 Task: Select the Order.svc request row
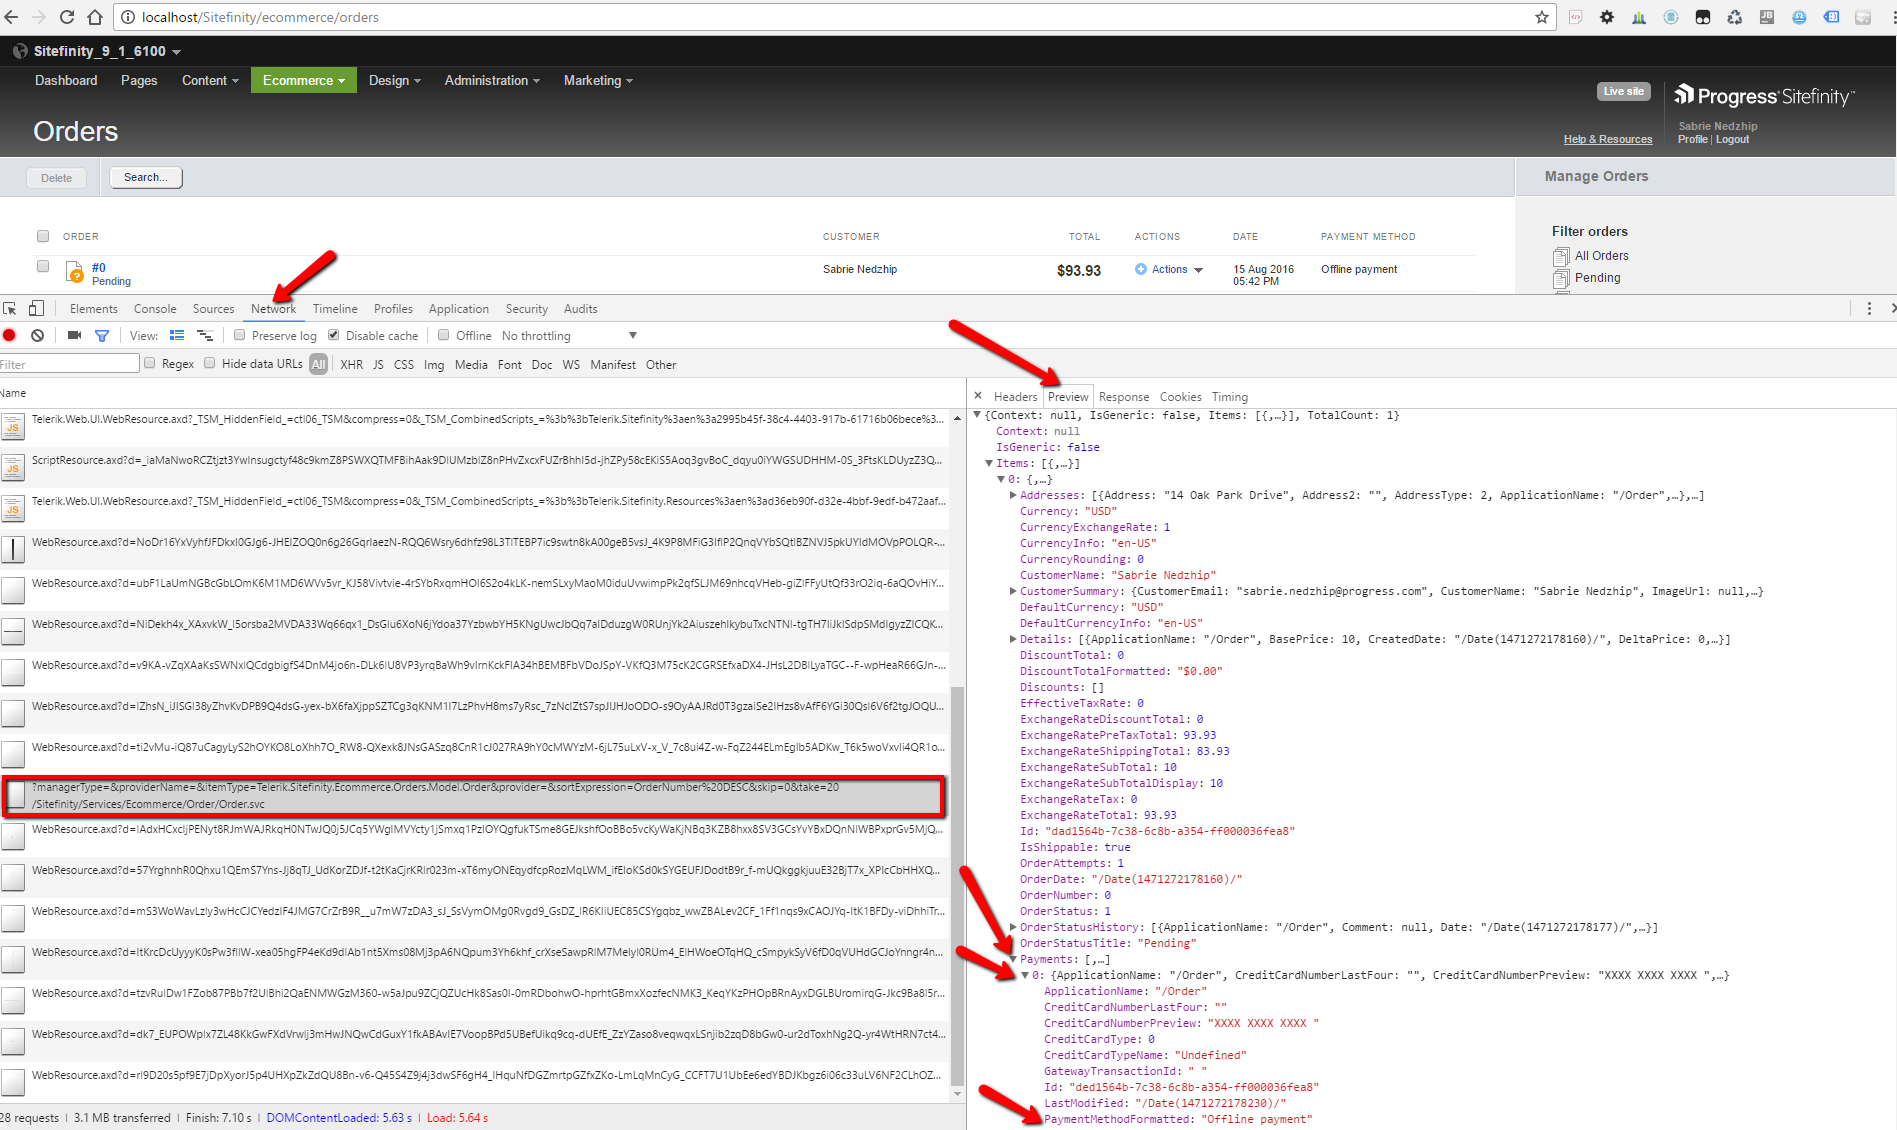[473, 795]
